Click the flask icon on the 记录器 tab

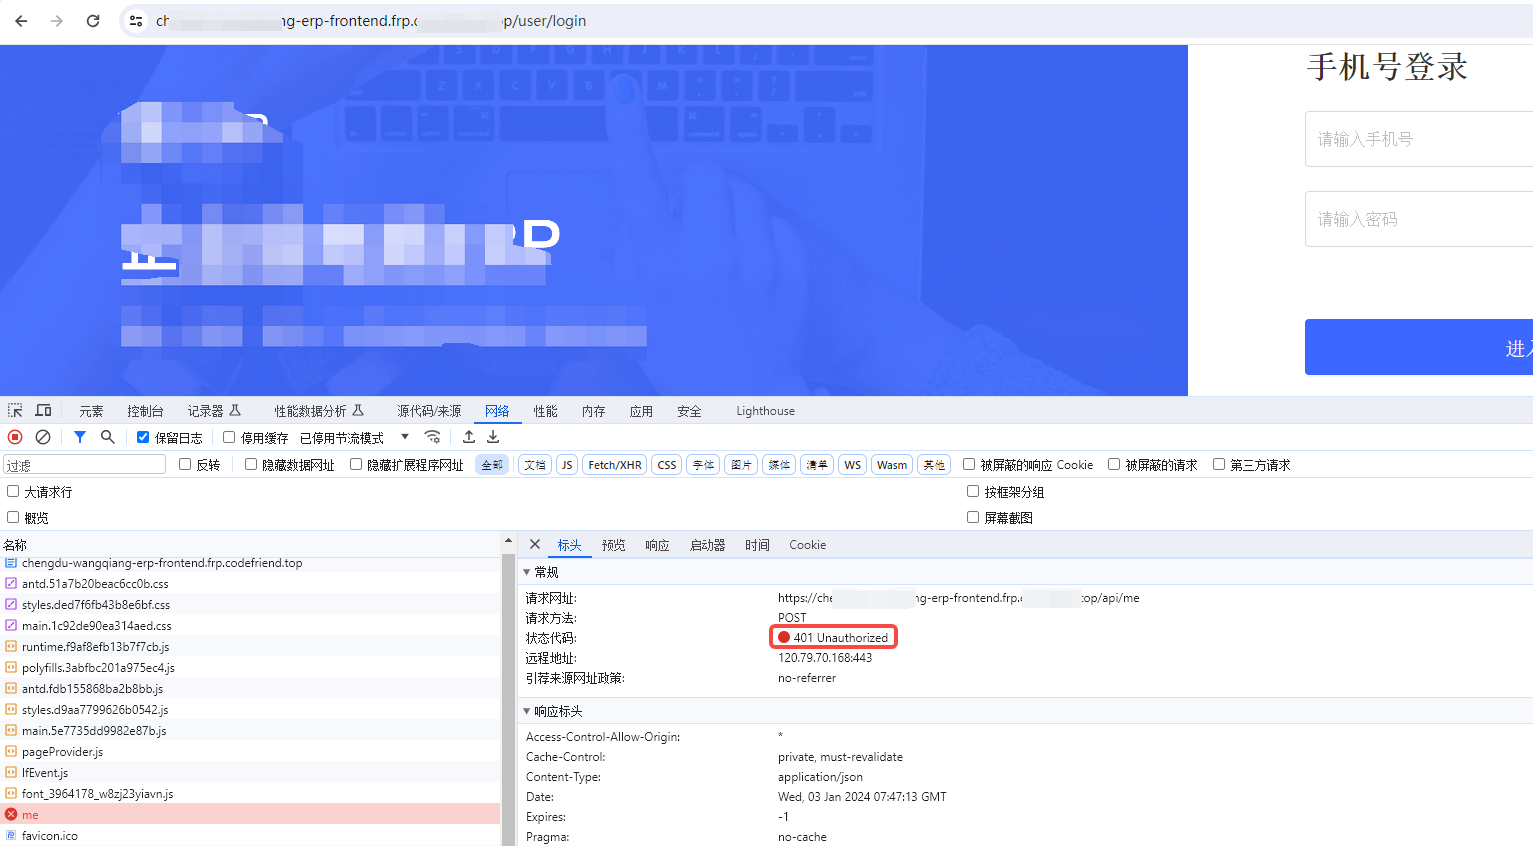[x=235, y=411]
